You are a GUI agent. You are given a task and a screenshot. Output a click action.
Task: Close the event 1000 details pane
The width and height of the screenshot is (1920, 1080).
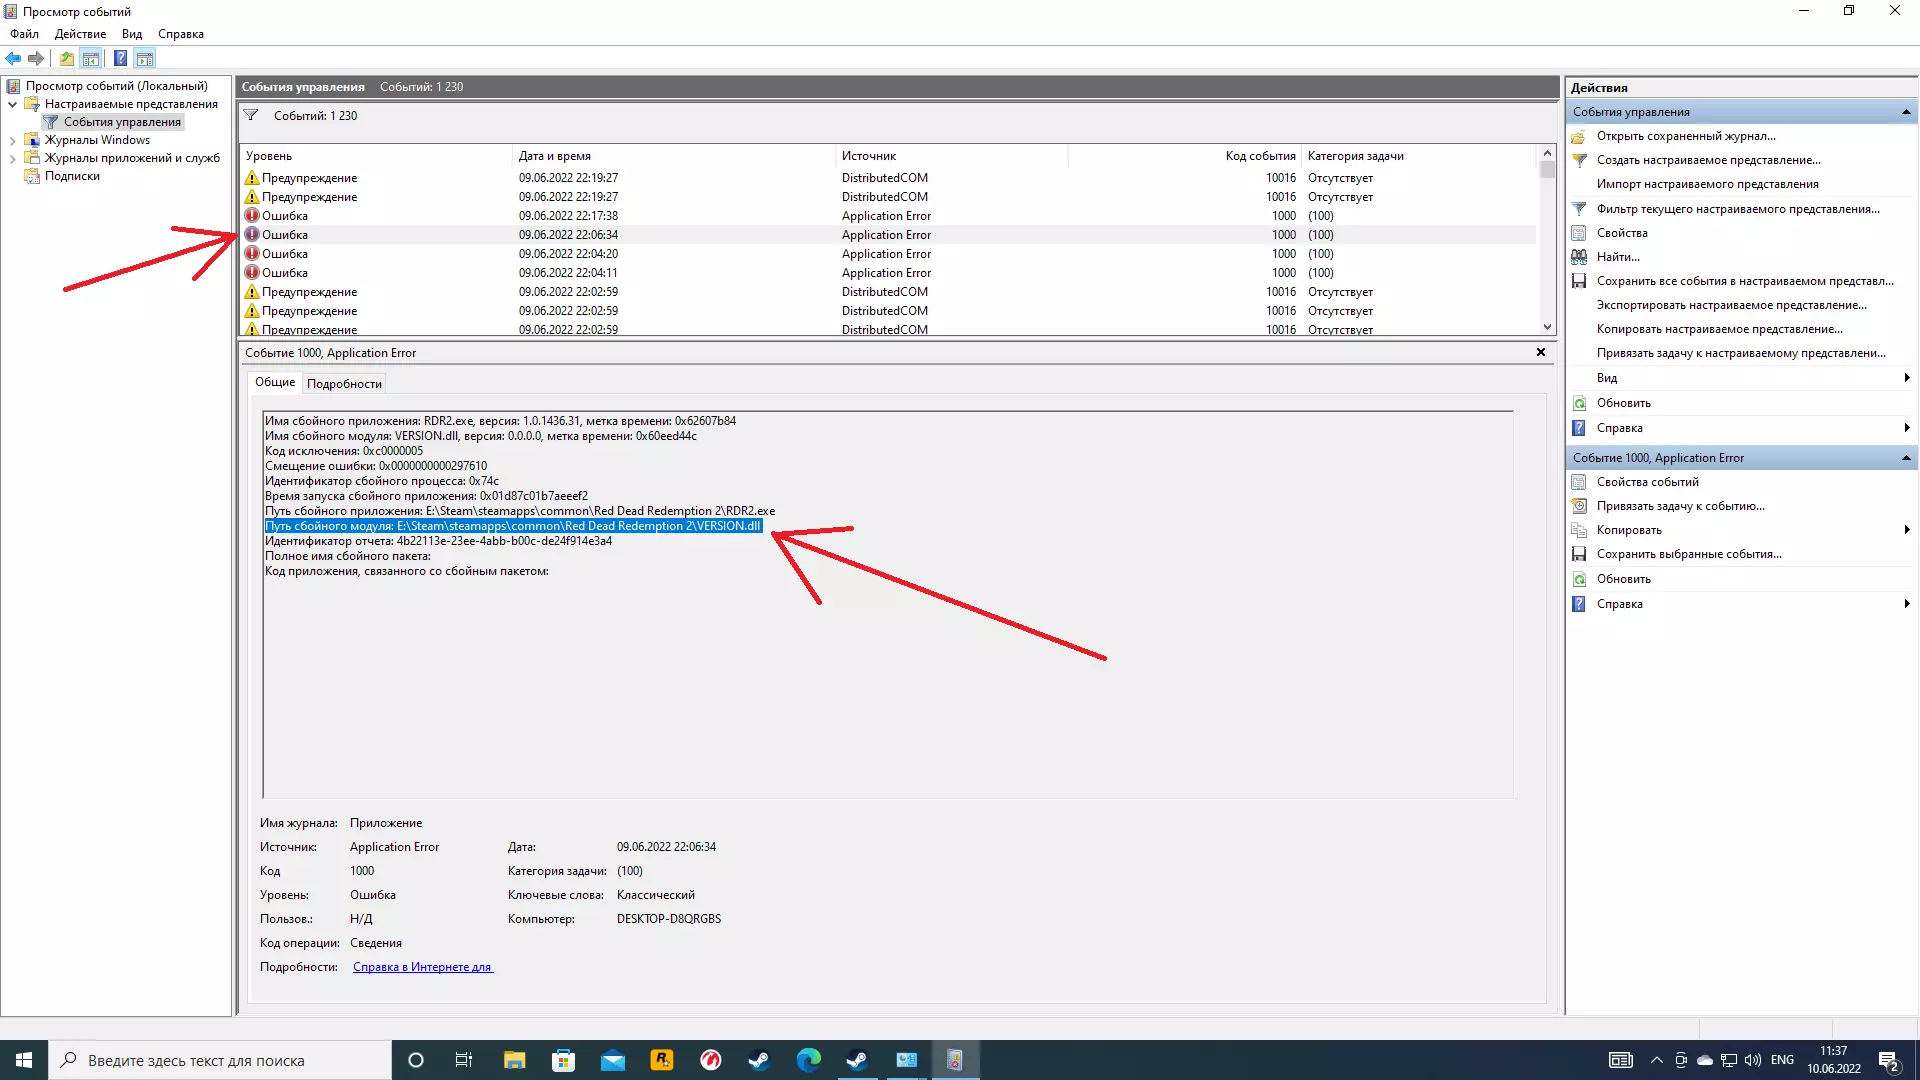pos(1540,352)
